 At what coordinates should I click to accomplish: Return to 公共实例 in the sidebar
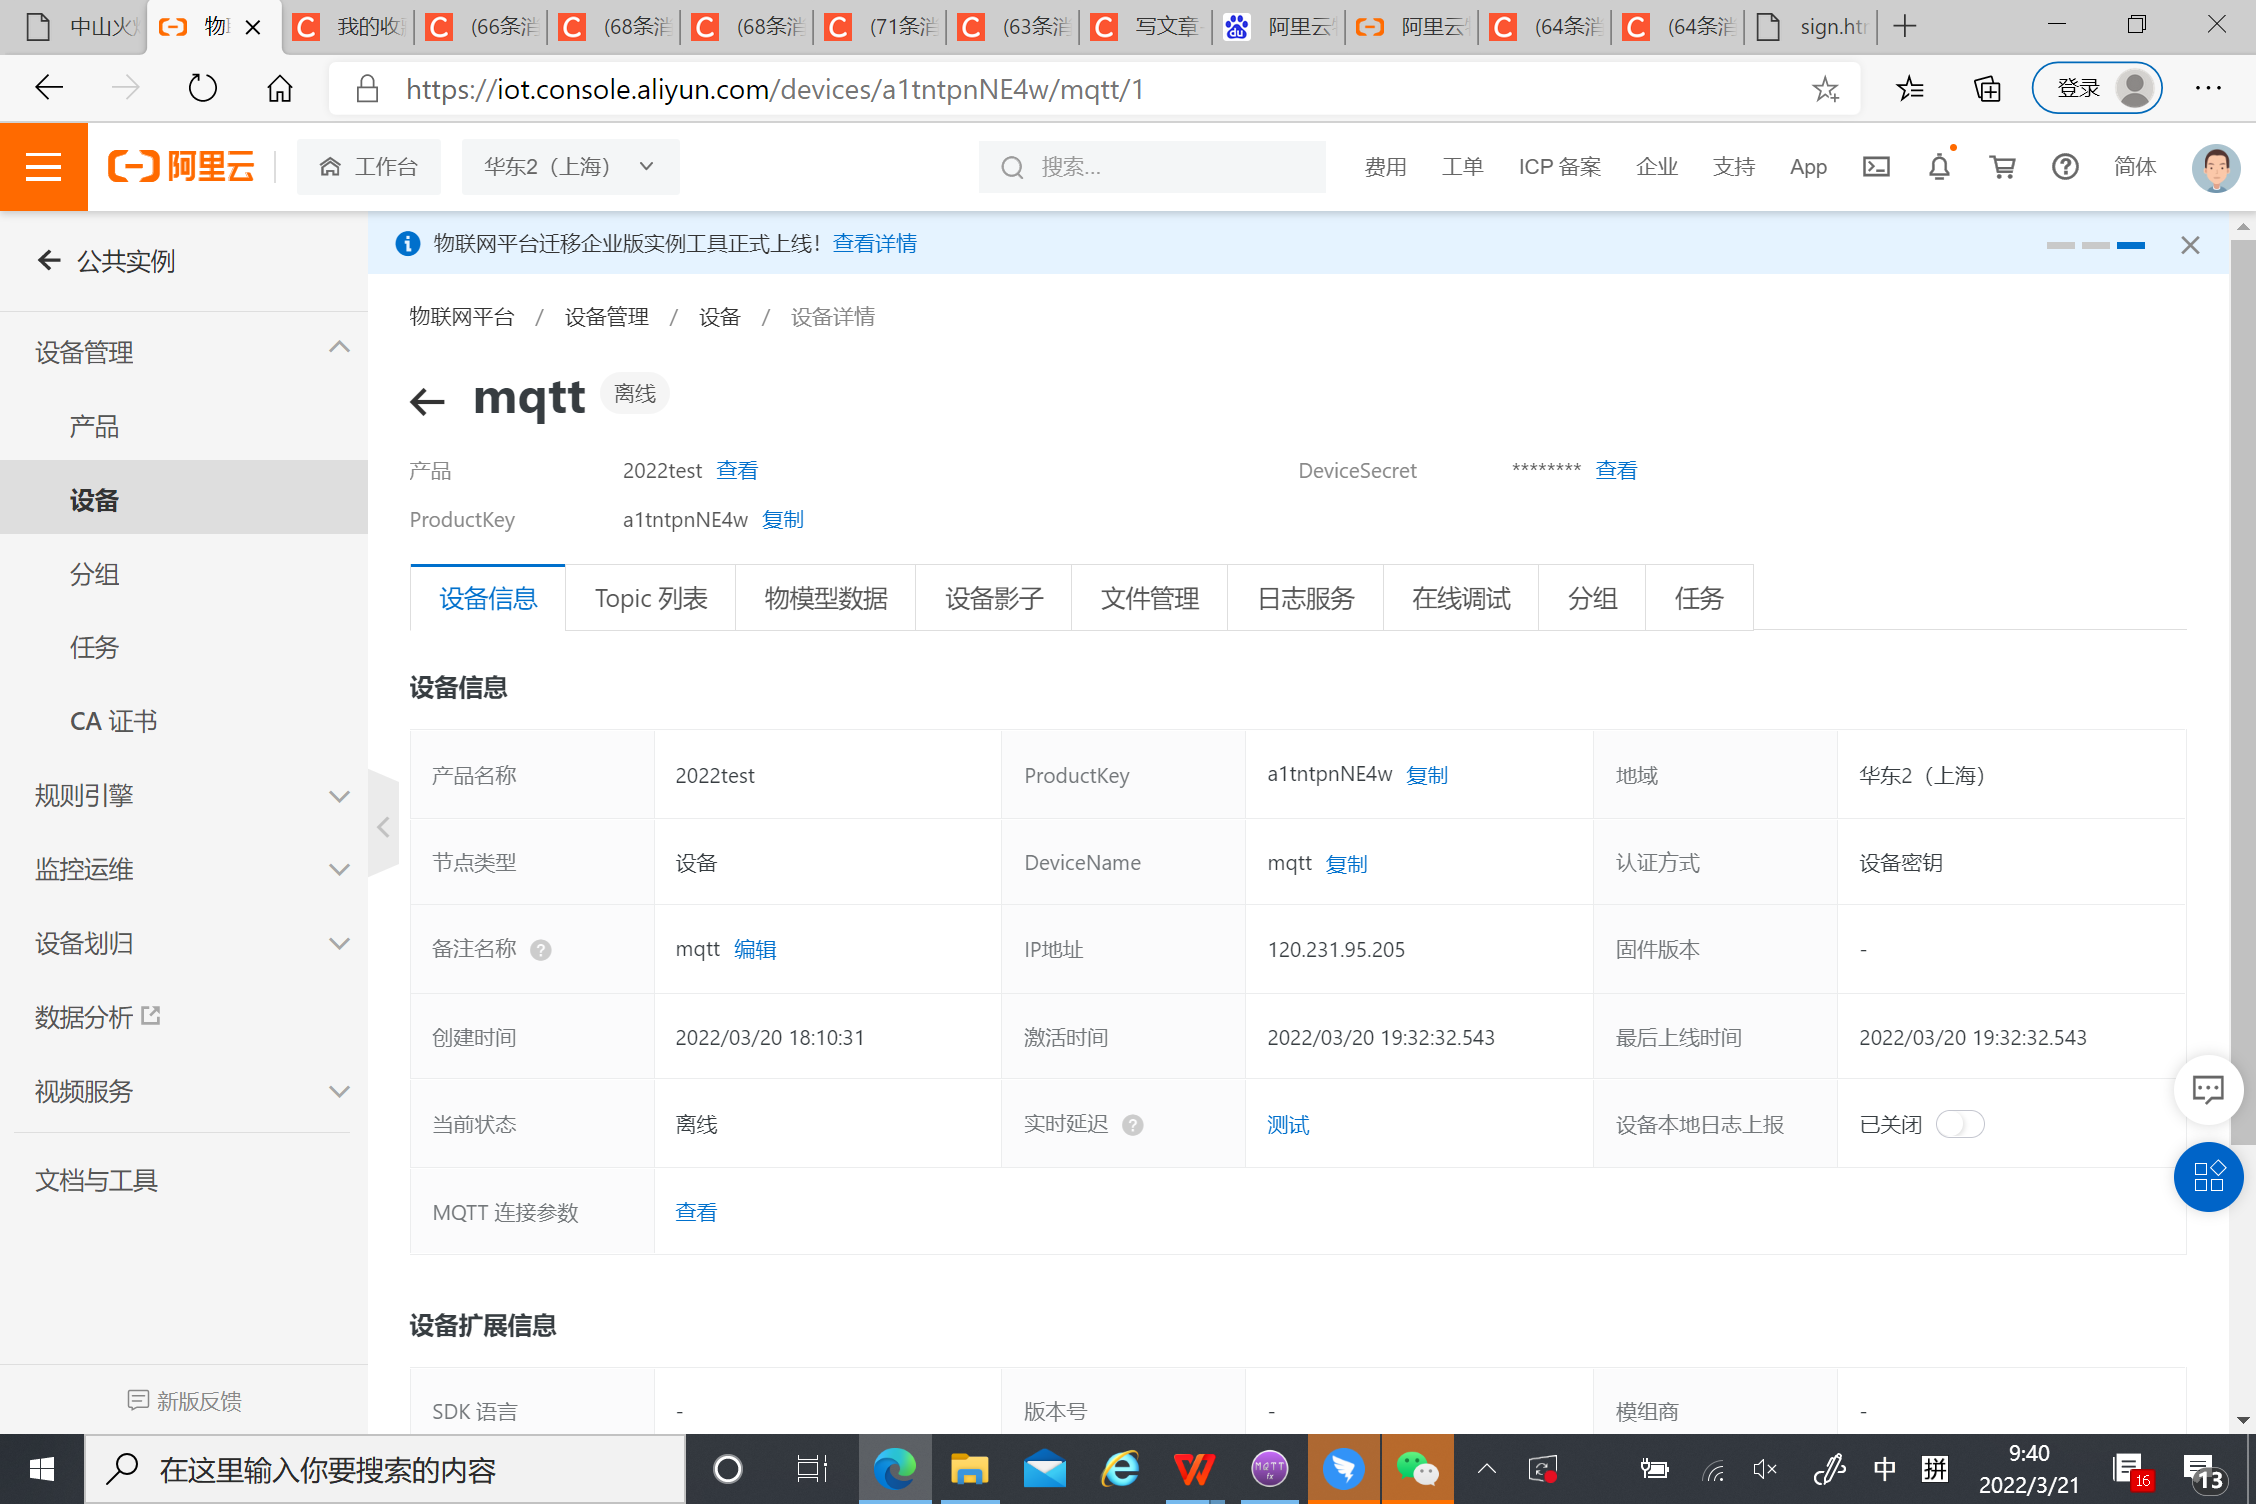[x=107, y=261]
